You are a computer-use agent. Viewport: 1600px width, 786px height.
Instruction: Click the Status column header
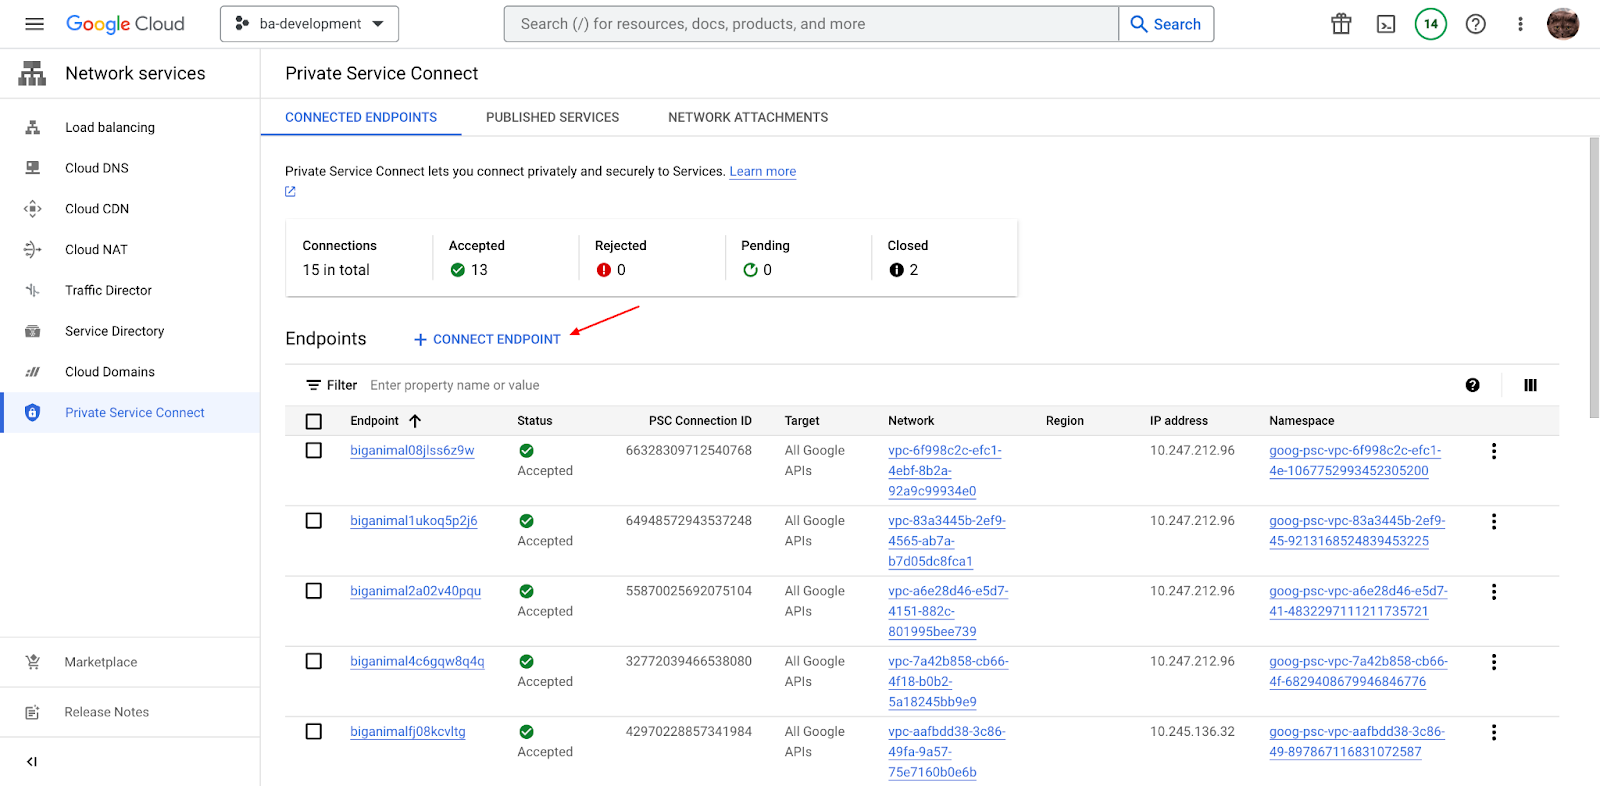coord(535,421)
